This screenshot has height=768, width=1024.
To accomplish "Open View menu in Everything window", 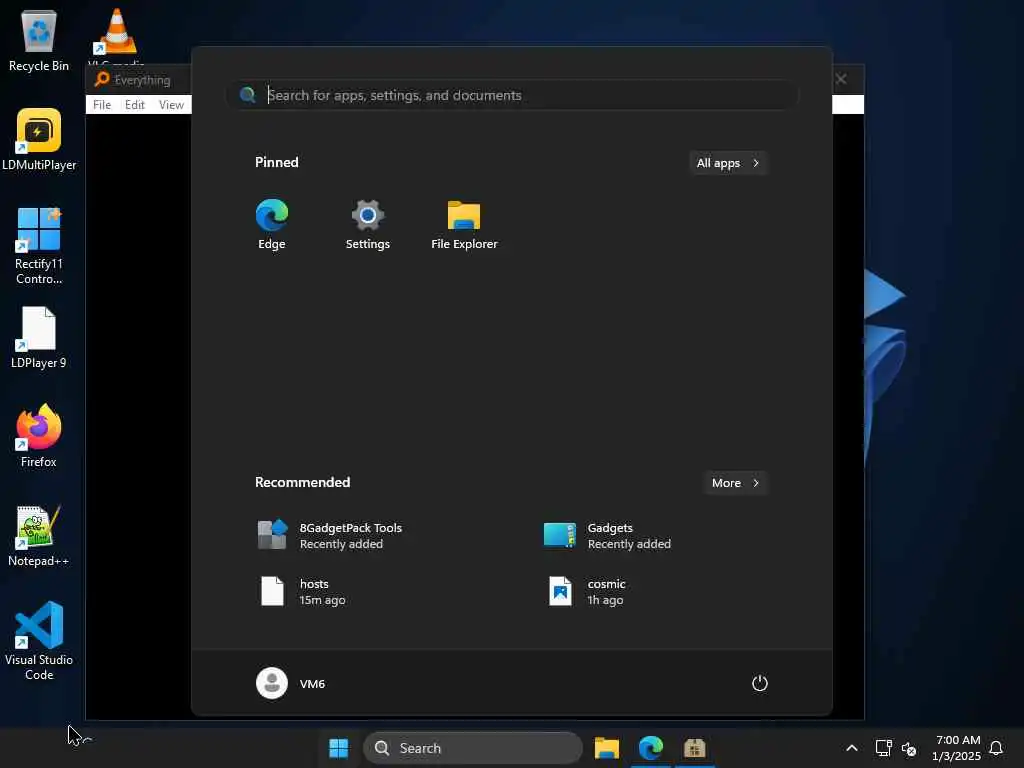I will click(171, 104).
